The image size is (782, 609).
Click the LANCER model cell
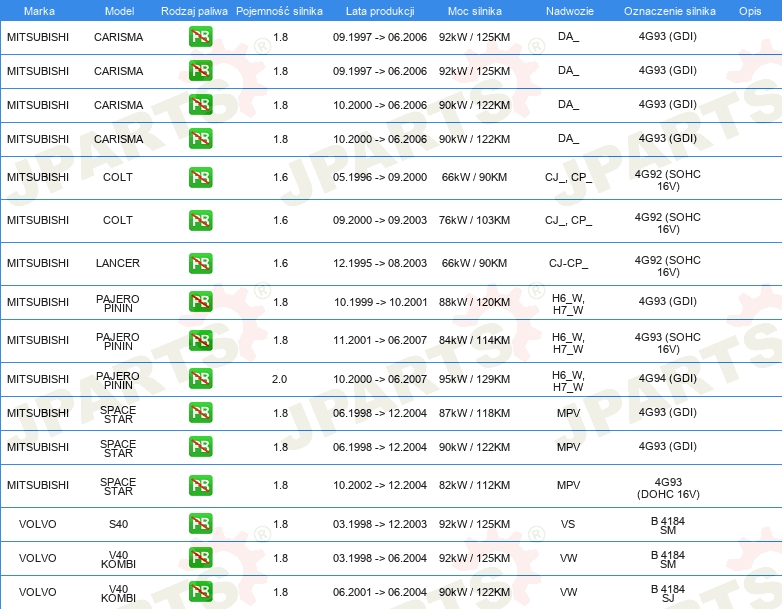118,263
